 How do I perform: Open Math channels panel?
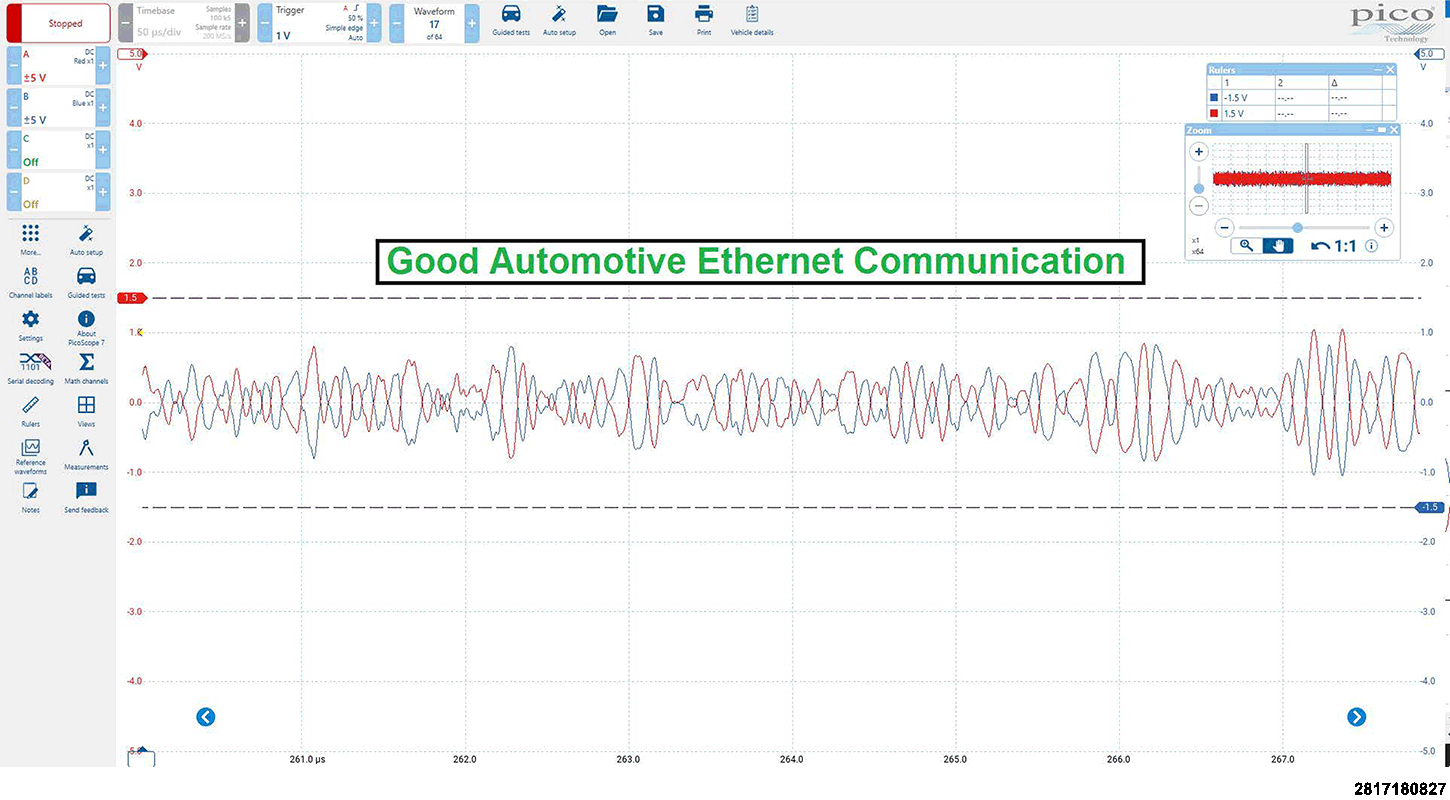[86, 365]
